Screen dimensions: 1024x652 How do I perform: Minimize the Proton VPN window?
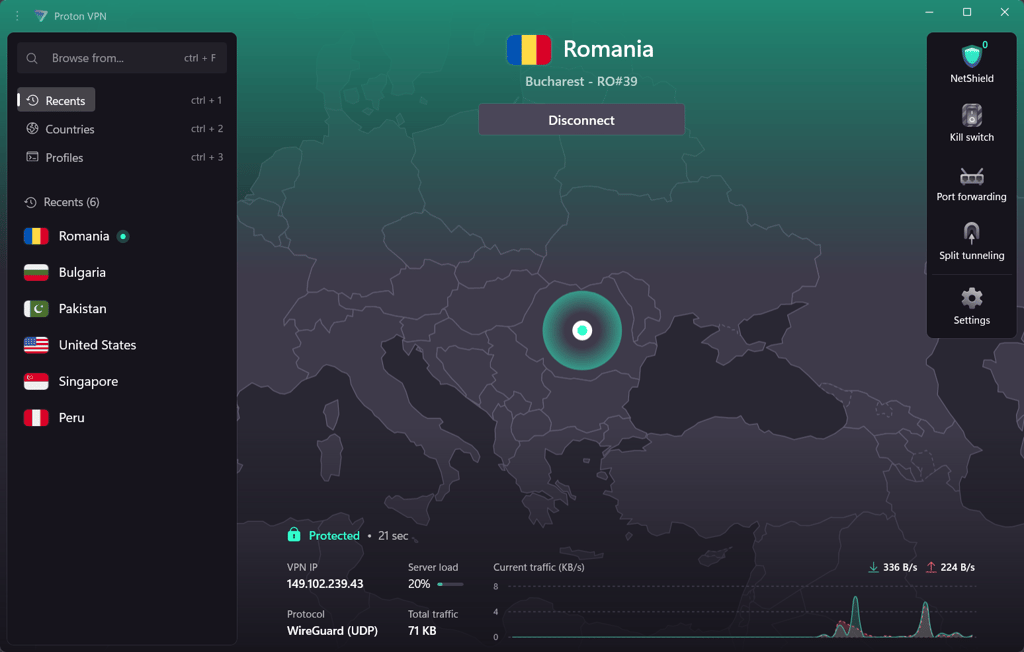click(x=929, y=12)
